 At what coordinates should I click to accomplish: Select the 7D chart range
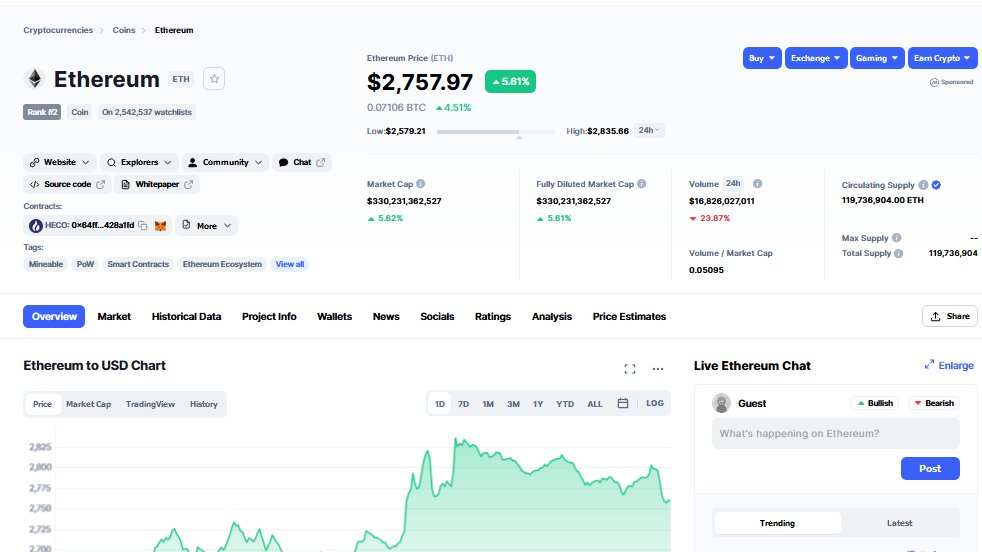[x=463, y=404]
